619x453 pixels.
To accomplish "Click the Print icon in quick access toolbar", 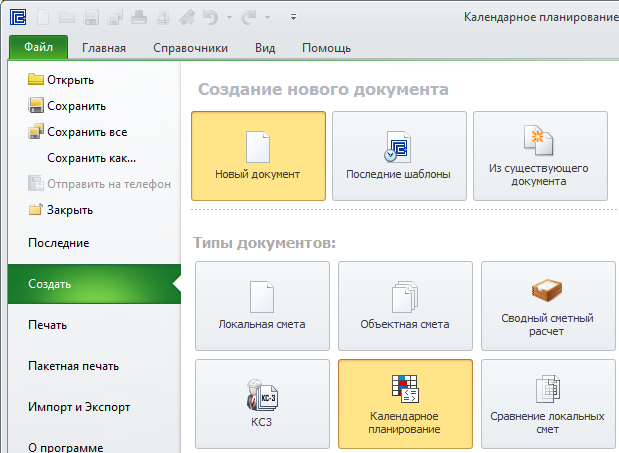I will [139, 17].
